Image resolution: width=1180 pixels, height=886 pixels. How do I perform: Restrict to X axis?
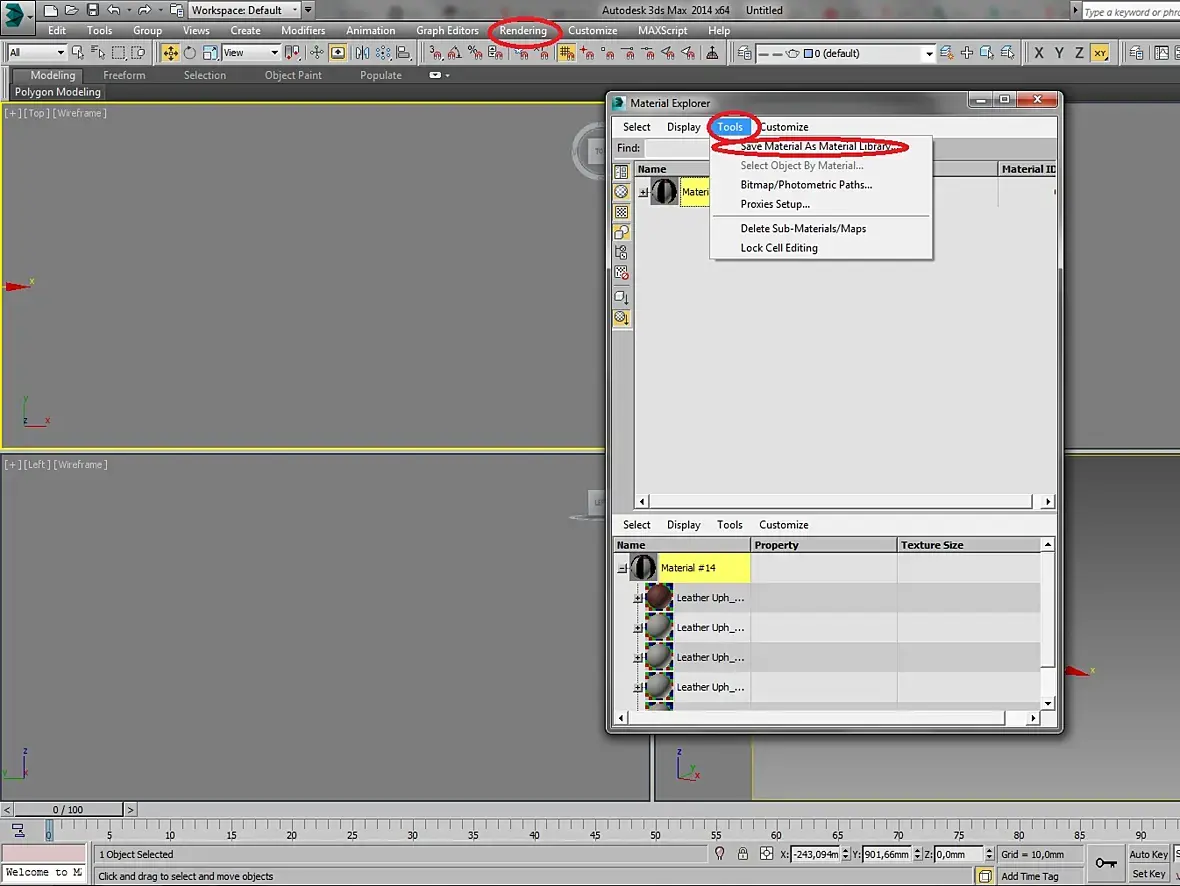[1039, 53]
